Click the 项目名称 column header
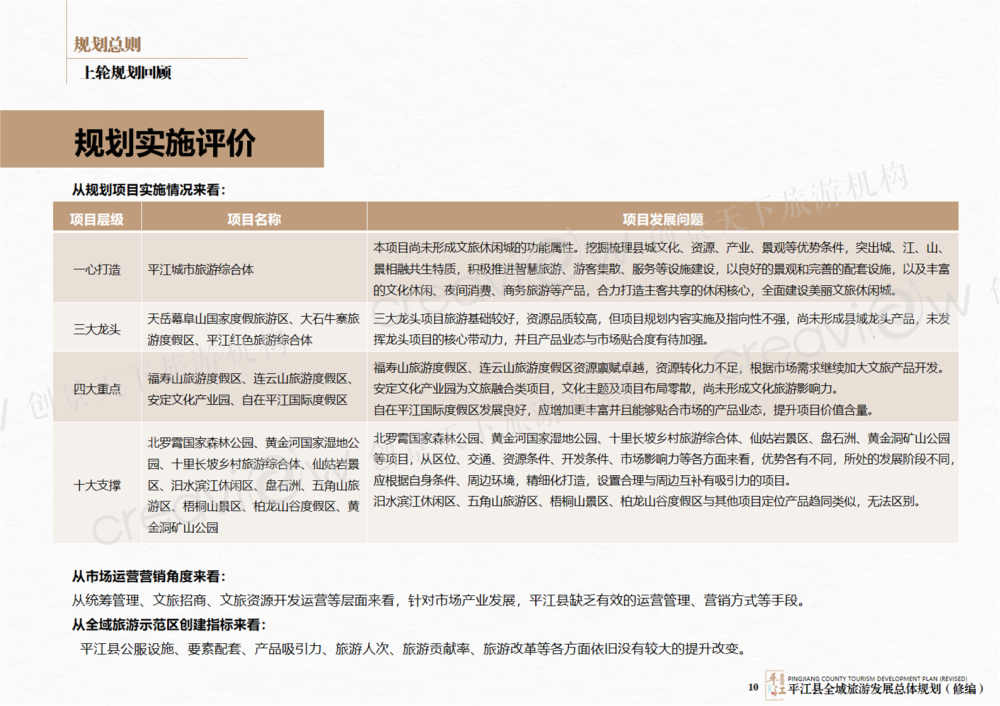 coord(254,218)
